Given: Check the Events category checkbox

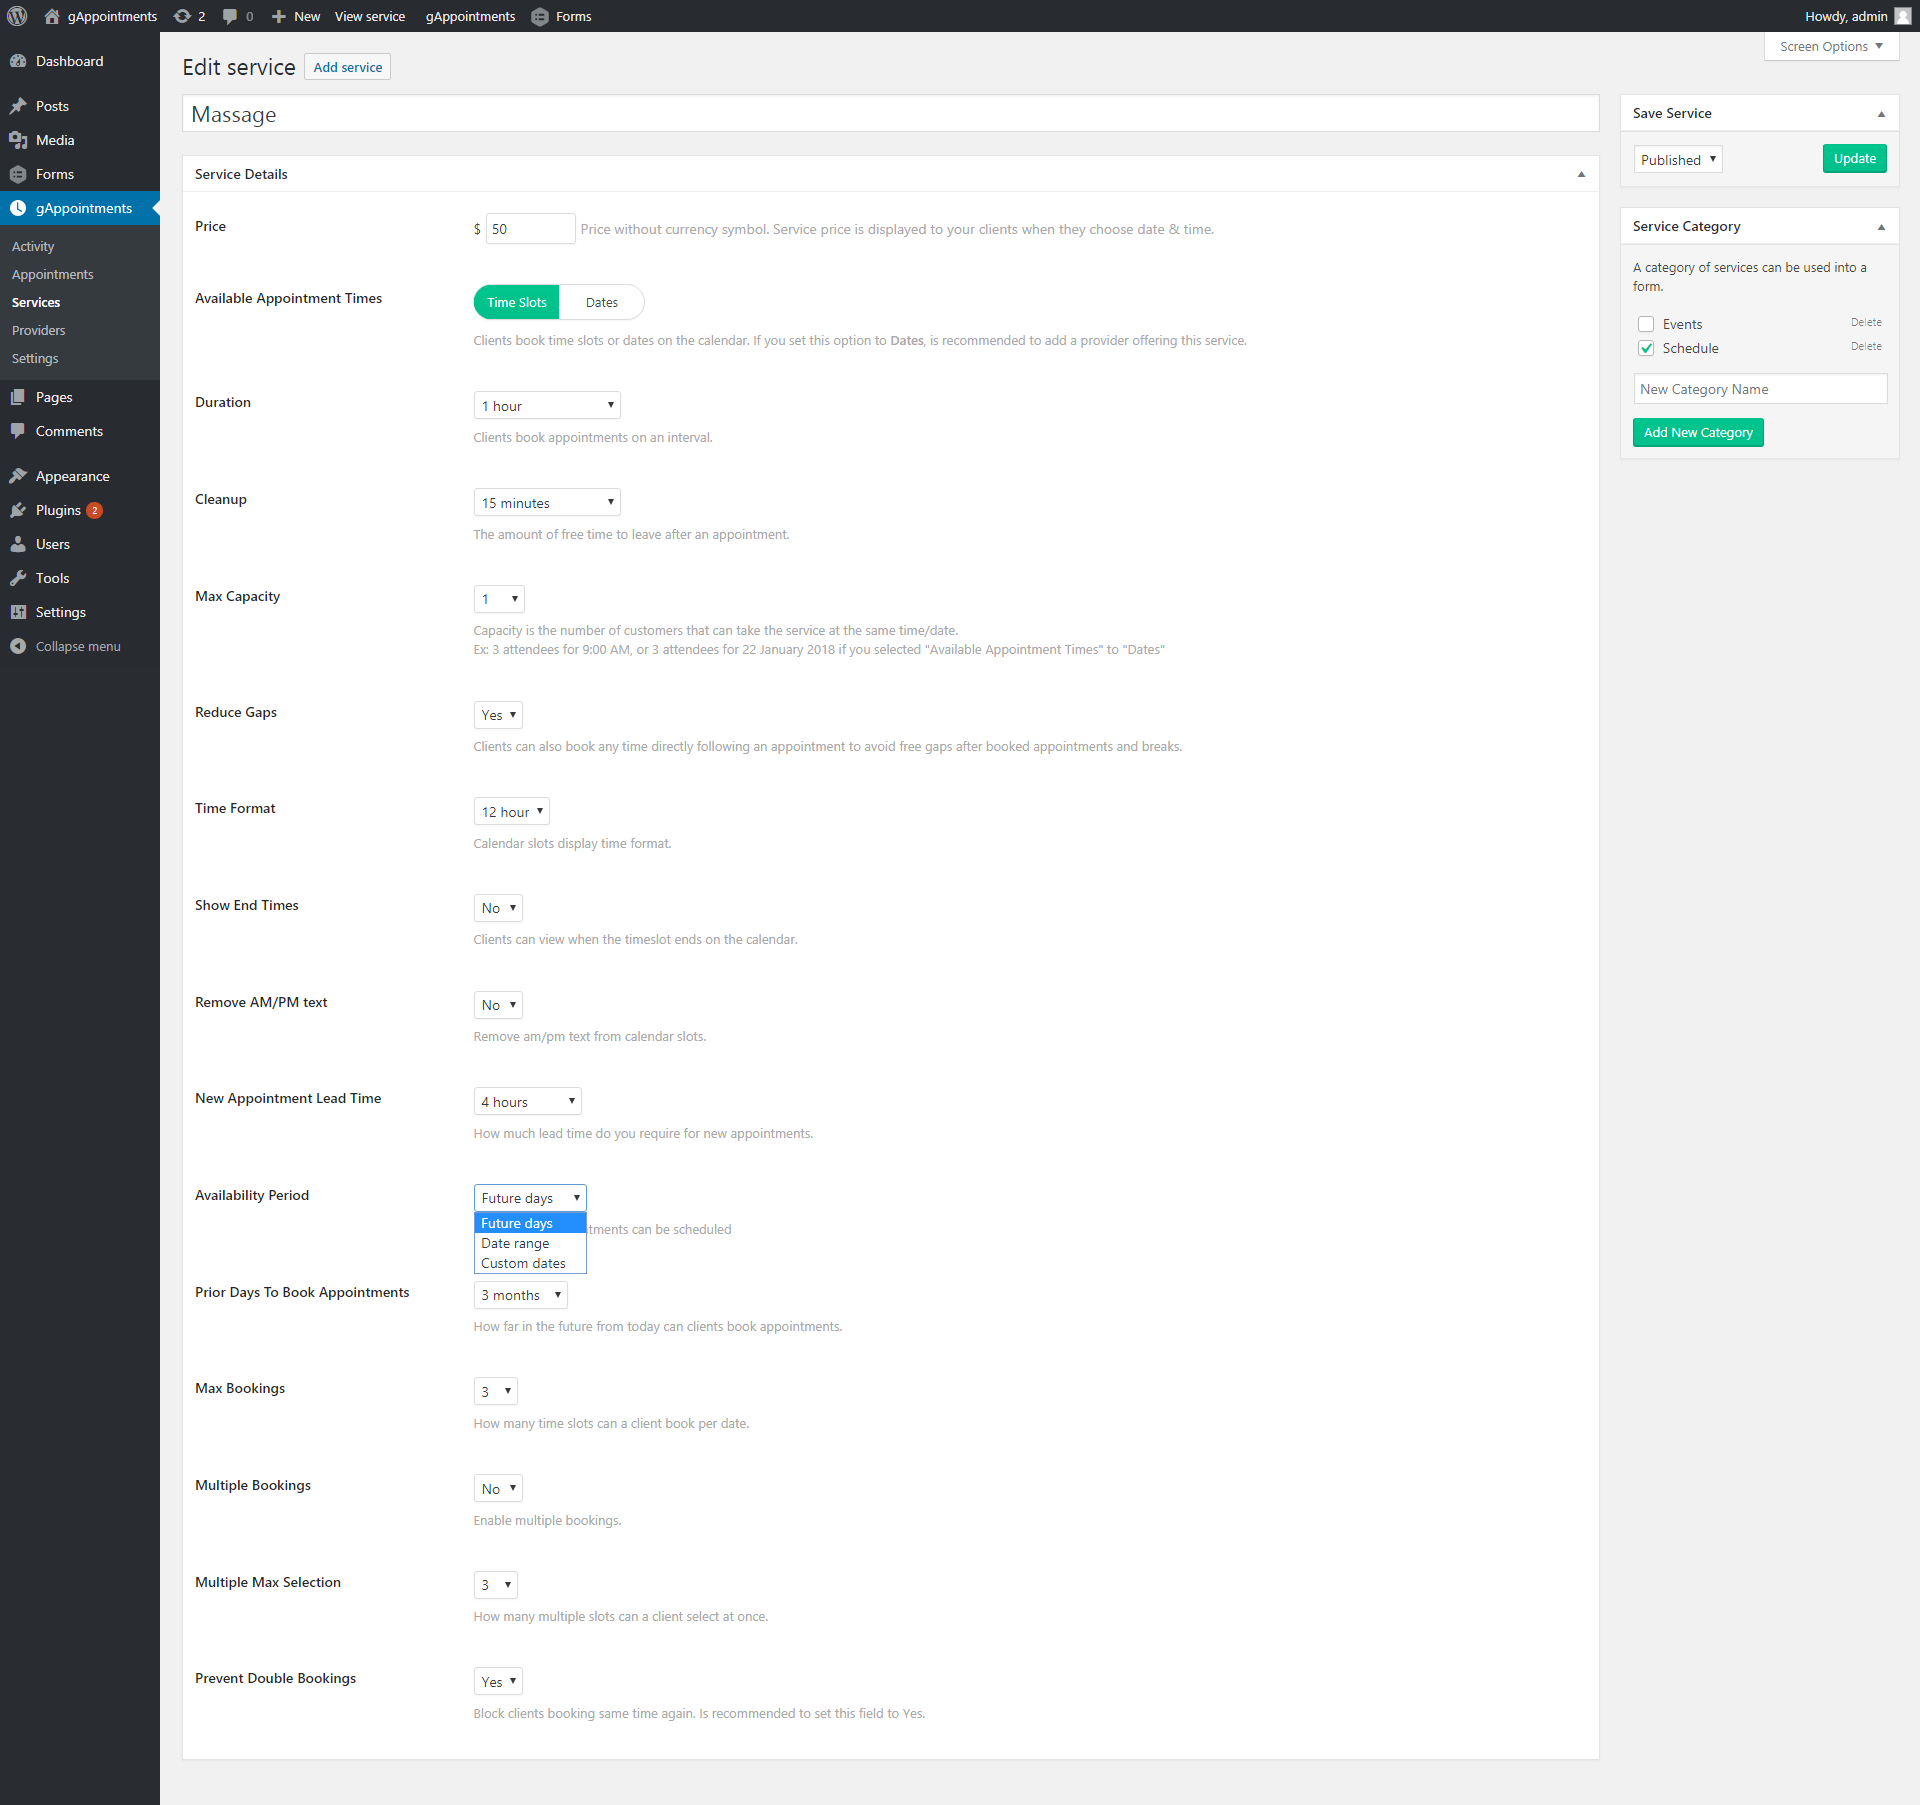Looking at the screenshot, I should click(1646, 324).
